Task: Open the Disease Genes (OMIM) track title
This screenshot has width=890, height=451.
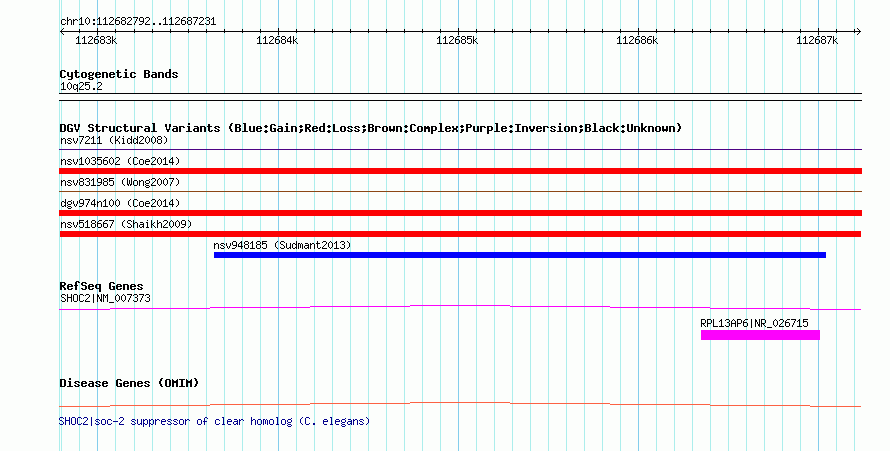Action: tap(129, 383)
